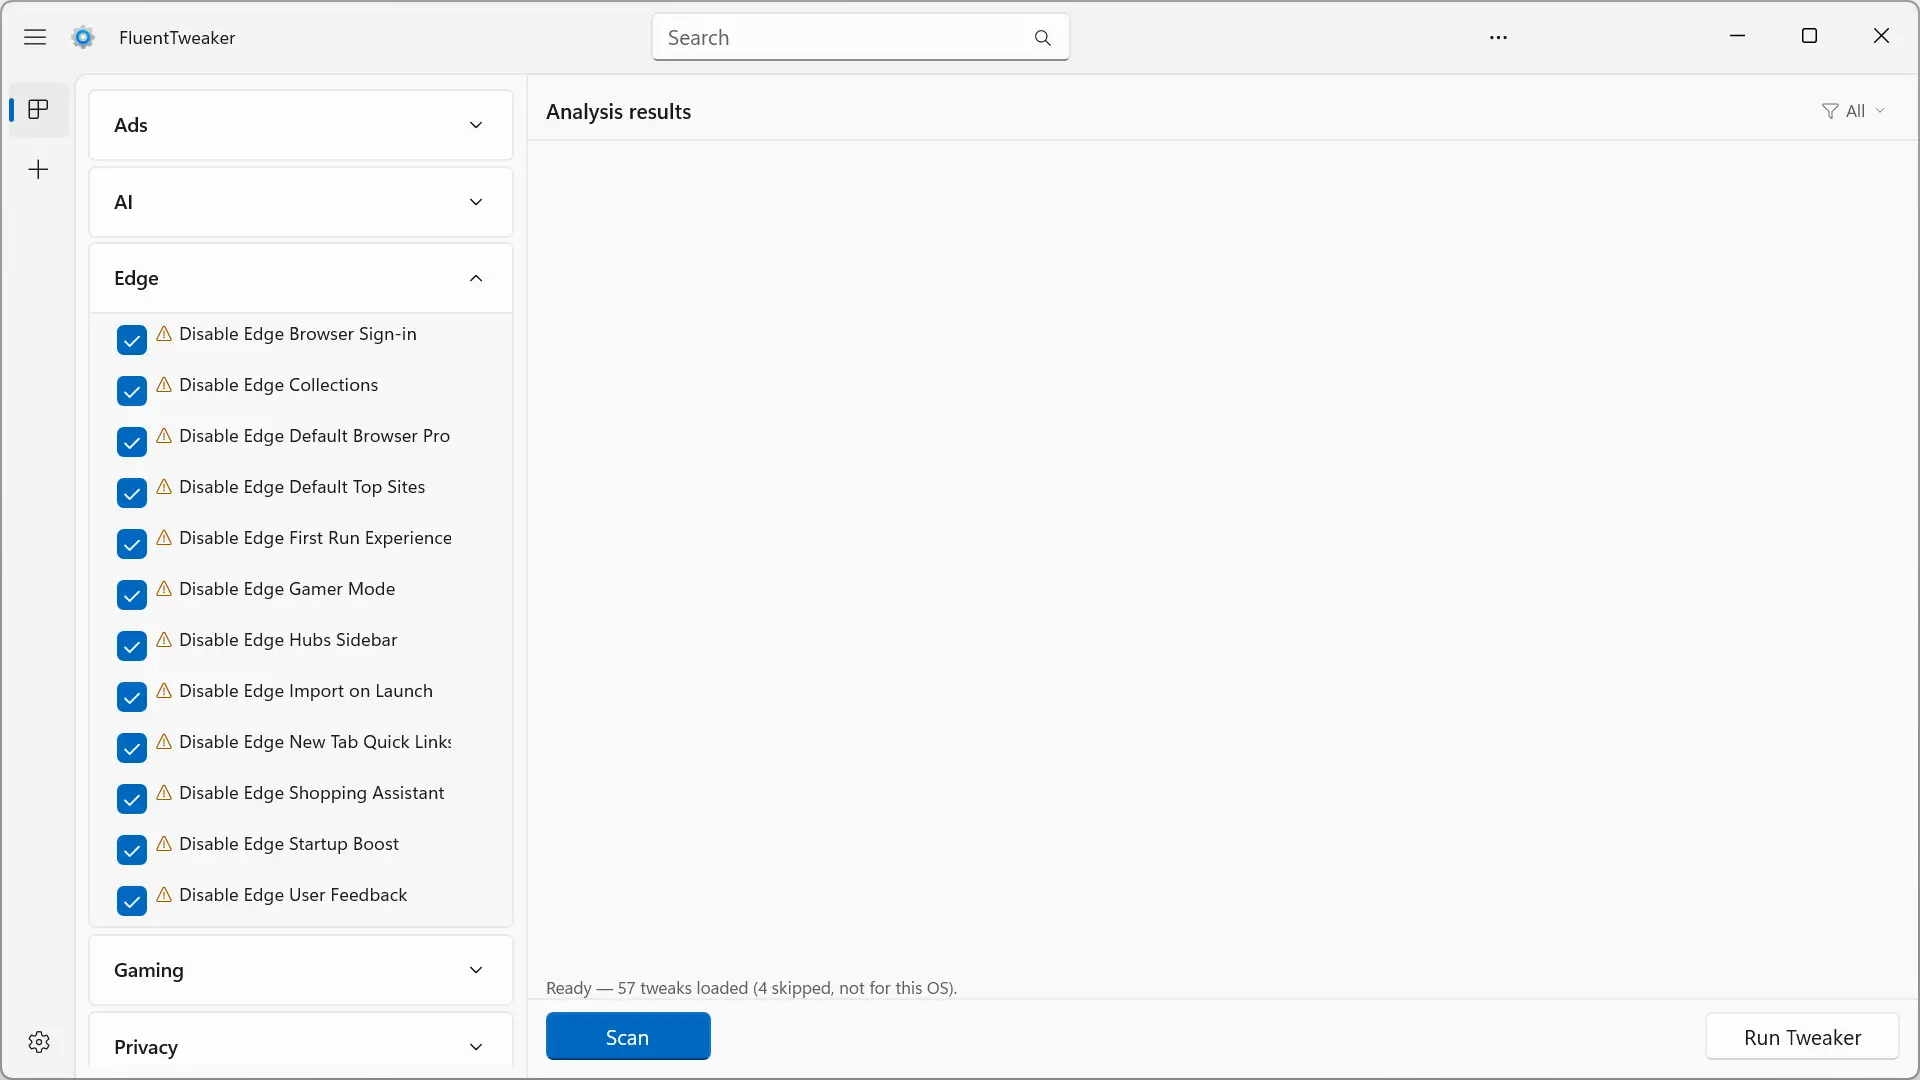Minimize the FluentTweaker window
1920x1080 pixels.
[x=1738, y=36]
